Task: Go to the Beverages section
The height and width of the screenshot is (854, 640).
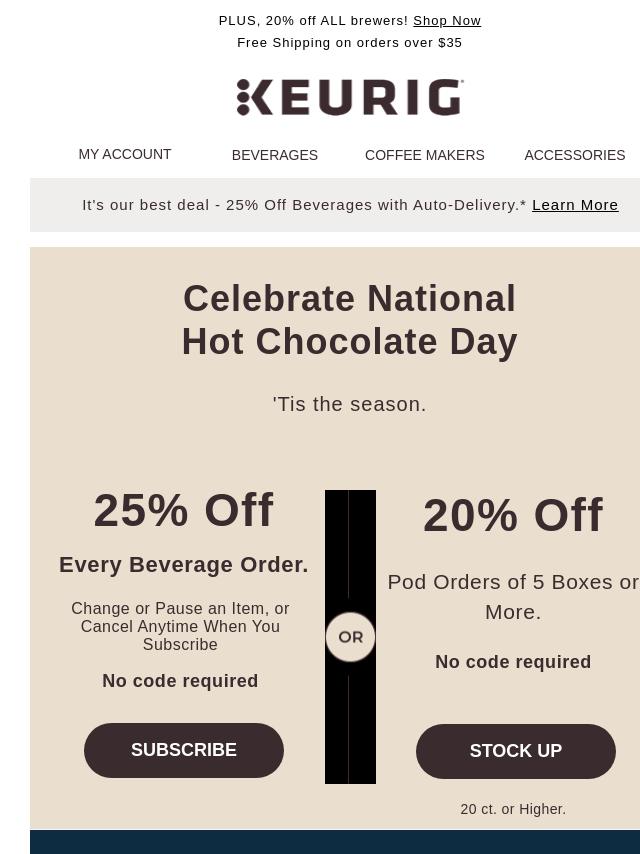Action: pos(275,155)
